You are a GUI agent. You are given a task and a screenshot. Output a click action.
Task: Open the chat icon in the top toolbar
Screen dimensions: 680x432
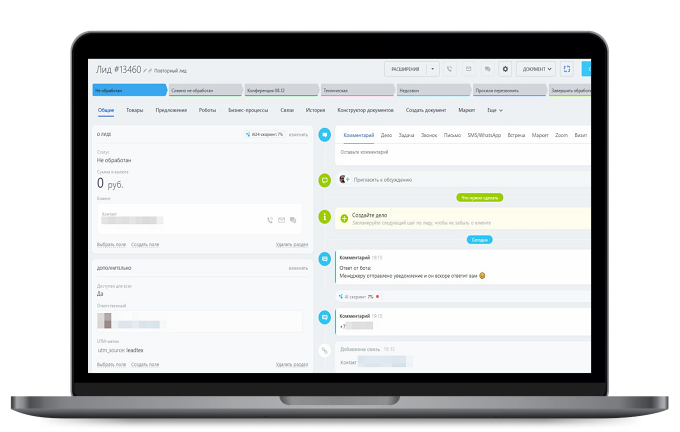[x=487, y=69]
